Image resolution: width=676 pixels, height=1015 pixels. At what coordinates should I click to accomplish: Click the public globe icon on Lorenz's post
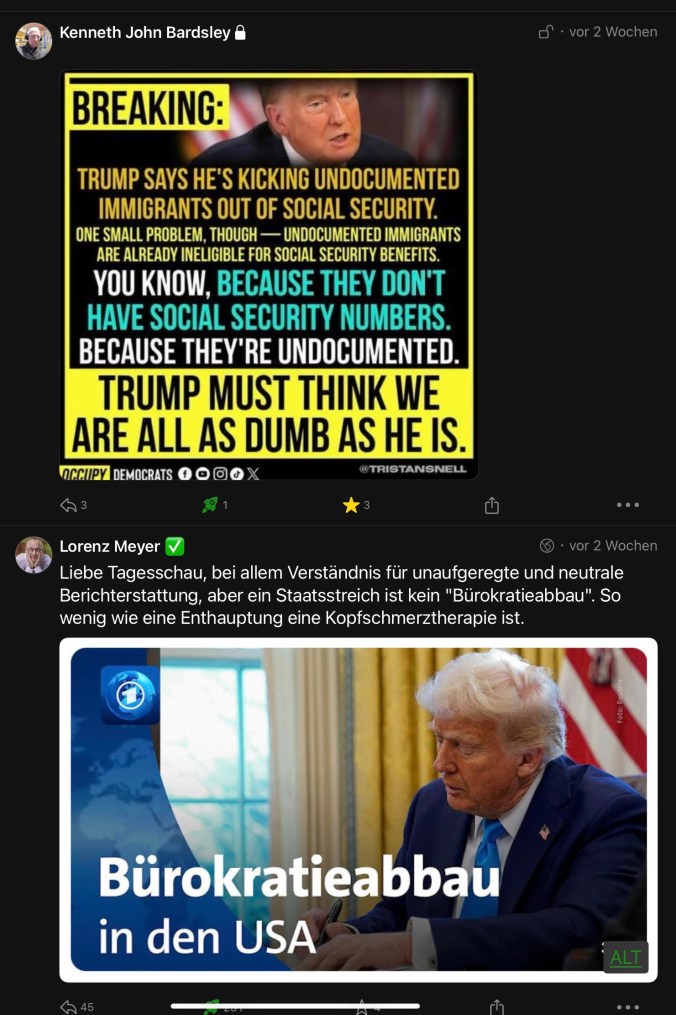click(x=546, y=546)
